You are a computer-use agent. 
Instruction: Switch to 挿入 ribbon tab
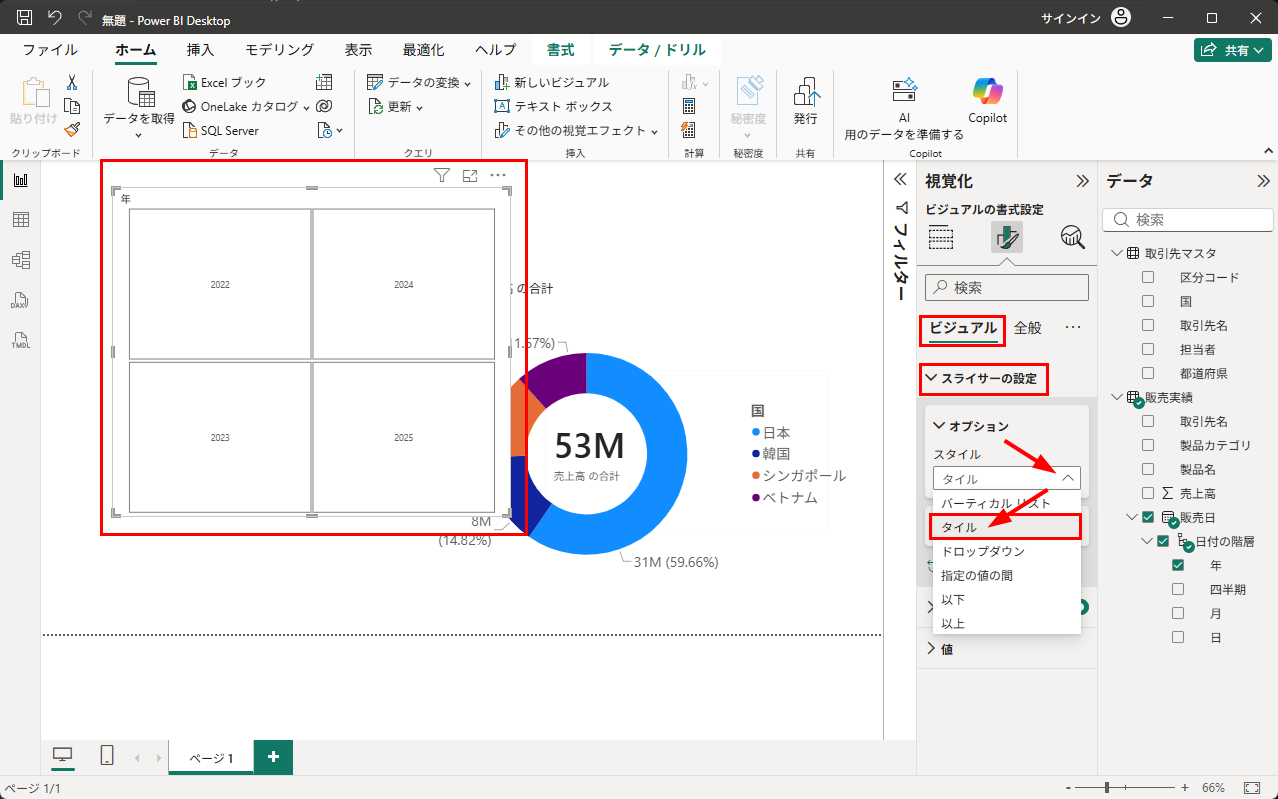pos(200,50)
